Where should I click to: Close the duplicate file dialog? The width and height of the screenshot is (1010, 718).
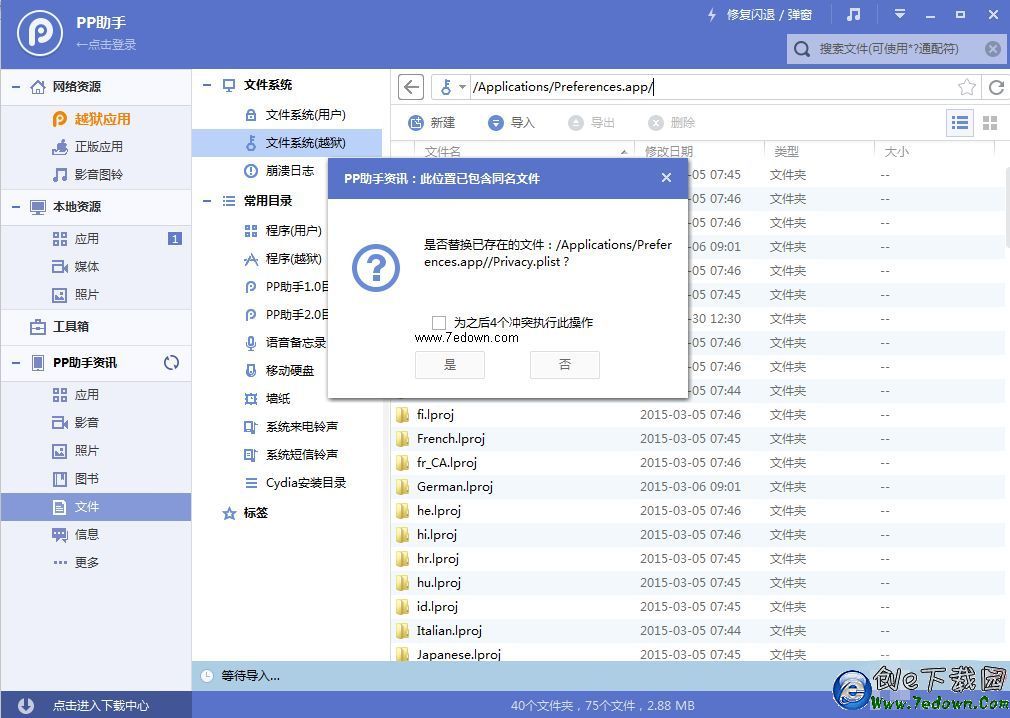click(666, 178)
